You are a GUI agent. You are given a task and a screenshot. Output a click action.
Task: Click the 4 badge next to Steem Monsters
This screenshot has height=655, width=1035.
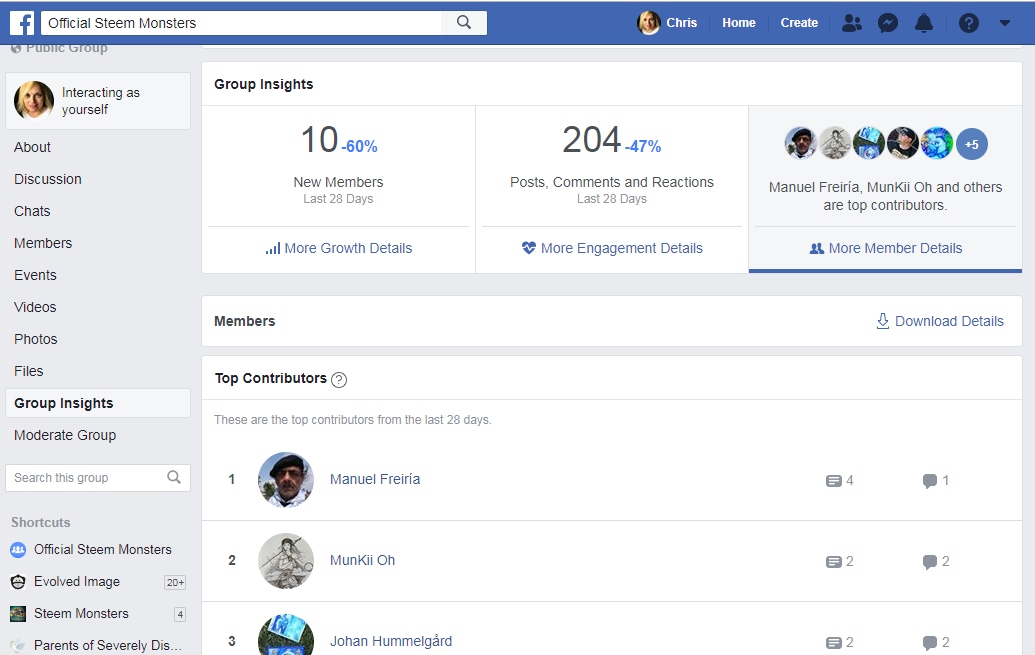[180, 615]
